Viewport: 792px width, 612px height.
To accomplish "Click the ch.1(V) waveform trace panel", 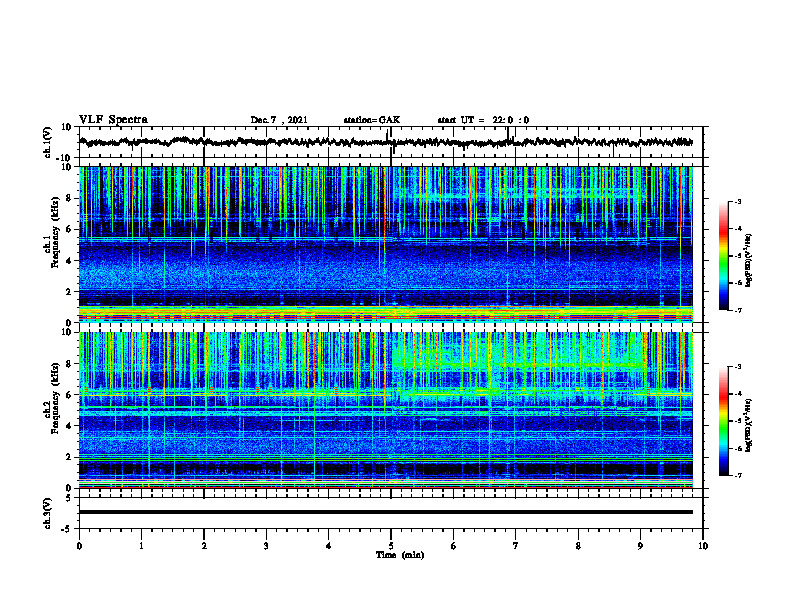I will (x=390, y=142).
